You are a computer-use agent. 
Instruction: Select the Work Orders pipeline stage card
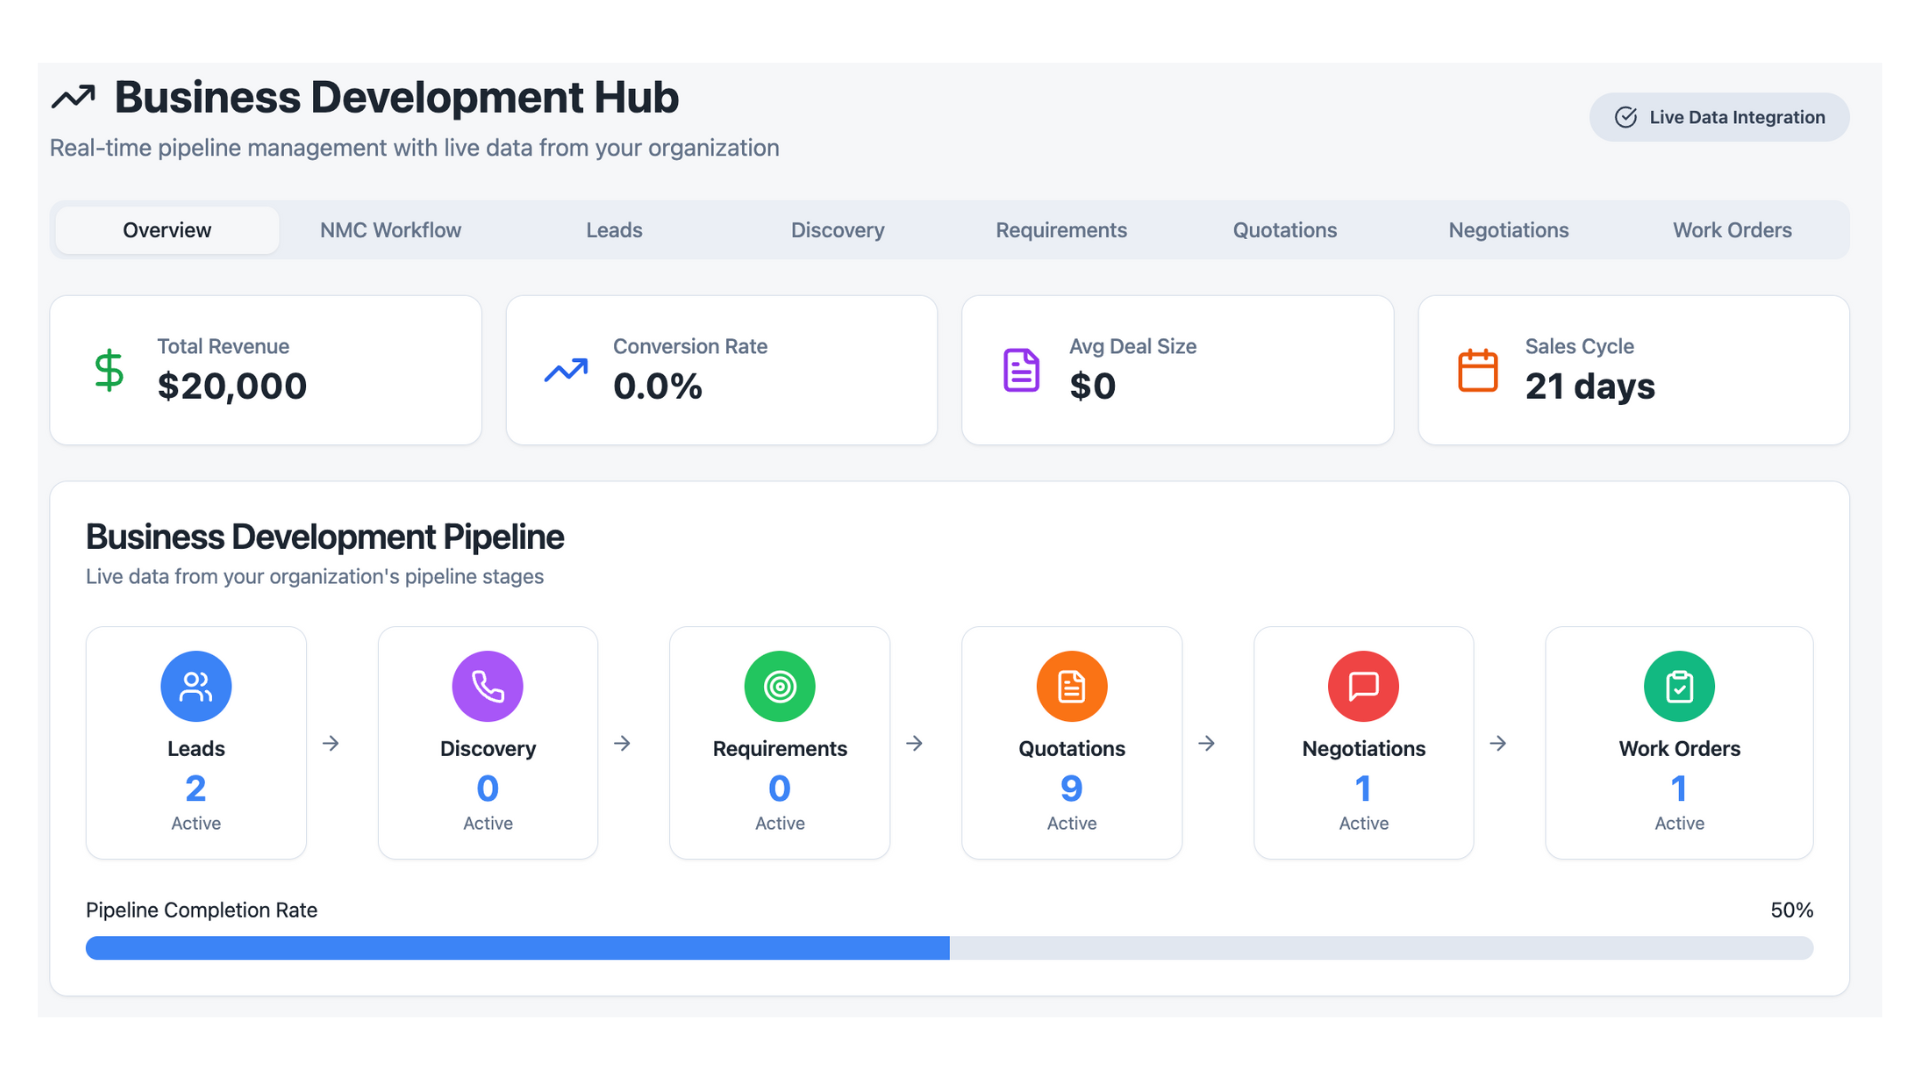pyautogui.click(x=1679, y=743)
